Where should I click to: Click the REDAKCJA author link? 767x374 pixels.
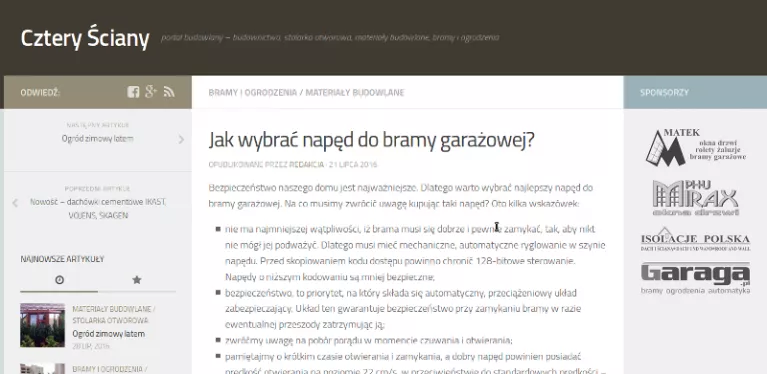pos(306,164)
